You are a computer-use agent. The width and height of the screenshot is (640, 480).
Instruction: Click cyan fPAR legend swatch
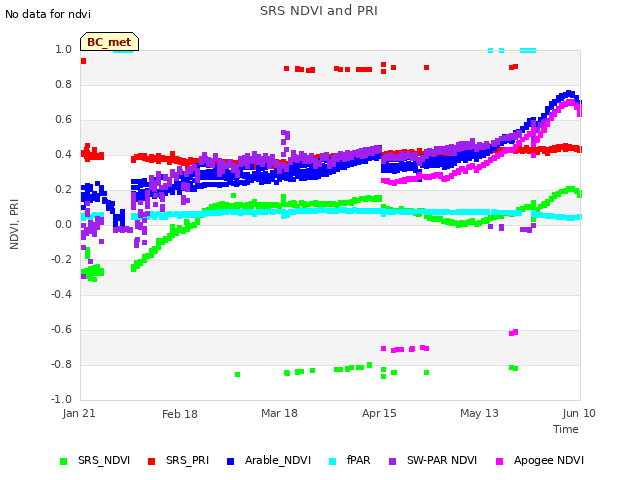click(x=333, y=461)
